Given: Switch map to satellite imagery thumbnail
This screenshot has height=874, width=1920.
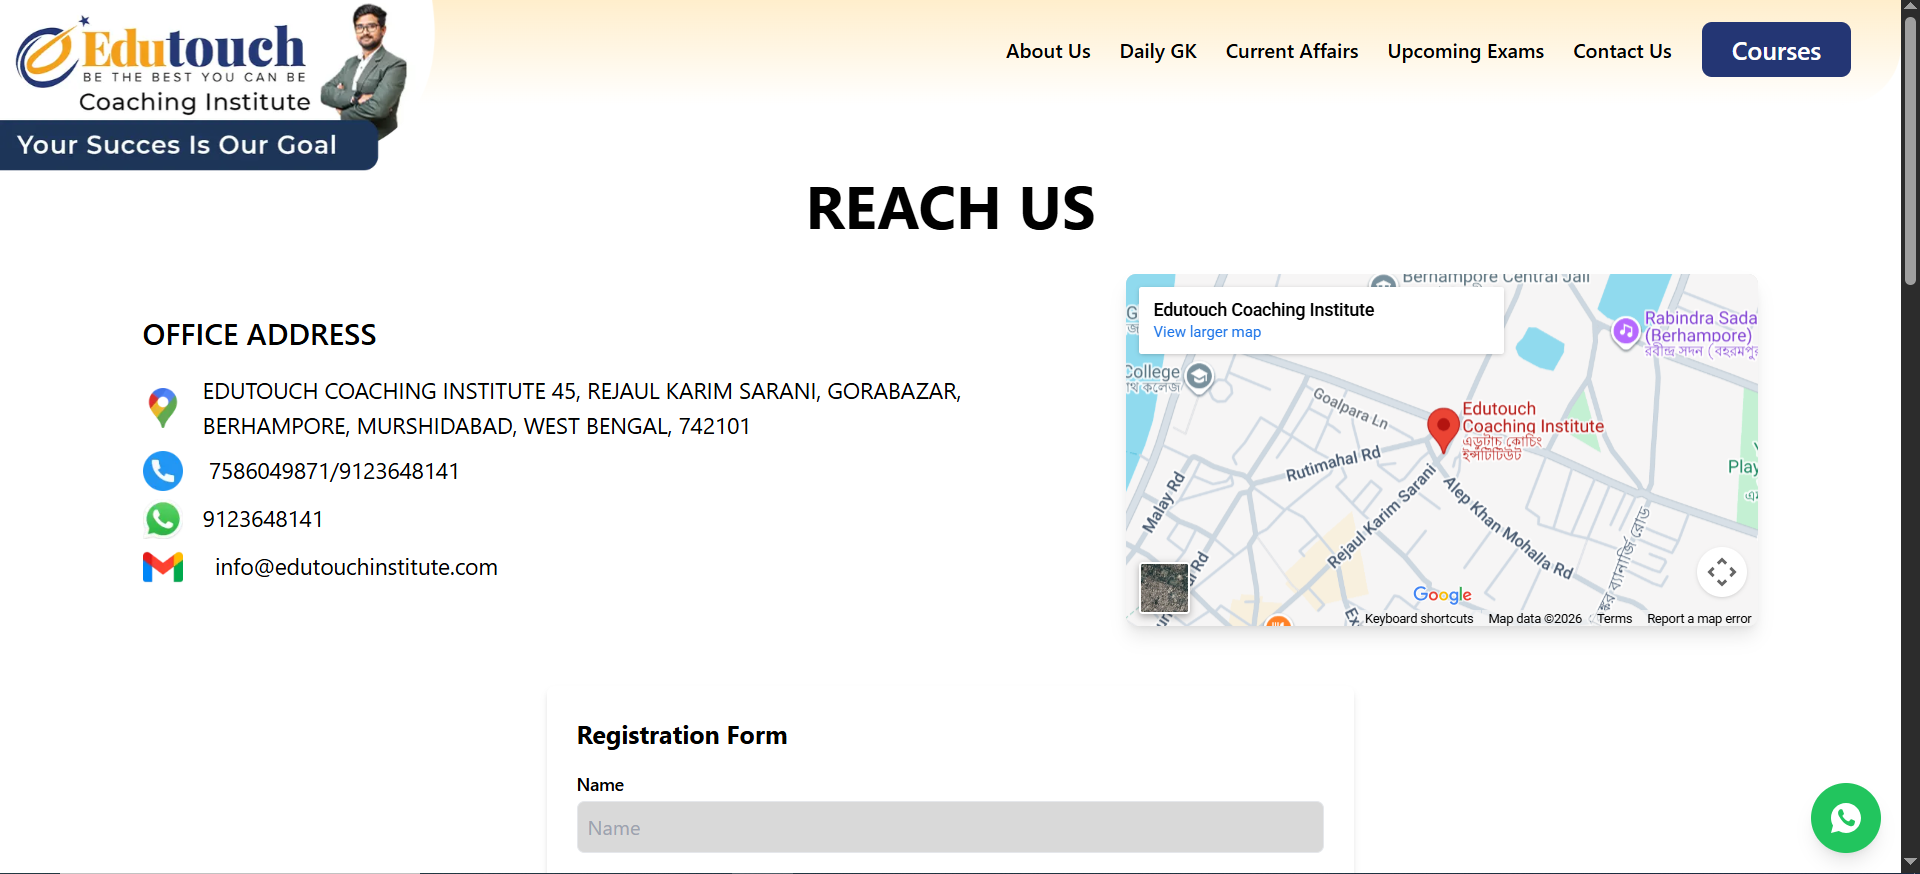Looking at the screenshot, I should click(1165, 588).
